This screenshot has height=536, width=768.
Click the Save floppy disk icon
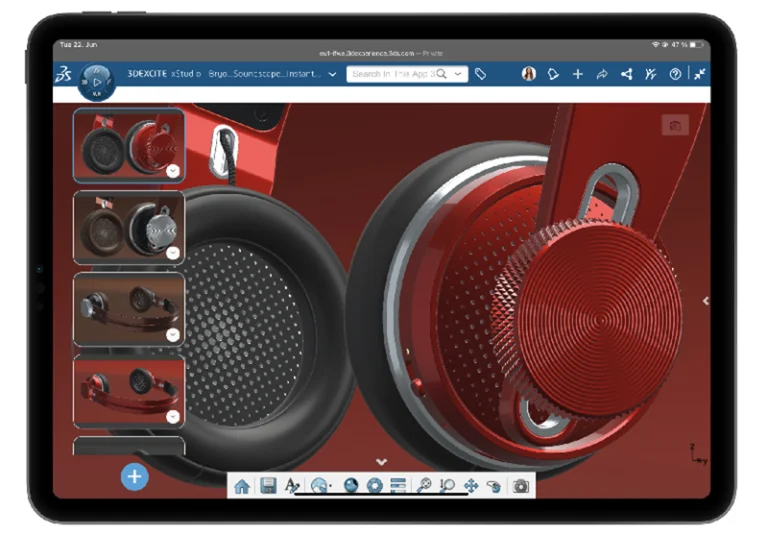(x=267, y=486)
